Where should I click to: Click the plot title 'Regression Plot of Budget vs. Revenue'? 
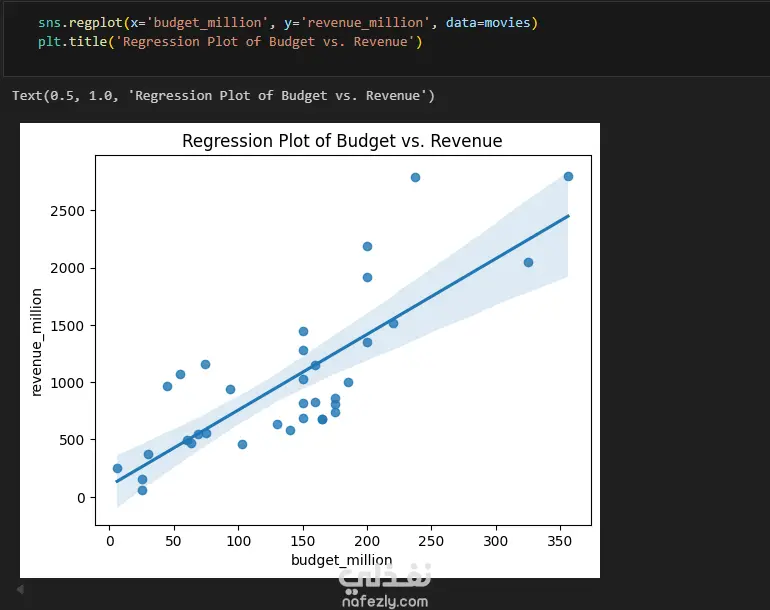tap(342, 141)
